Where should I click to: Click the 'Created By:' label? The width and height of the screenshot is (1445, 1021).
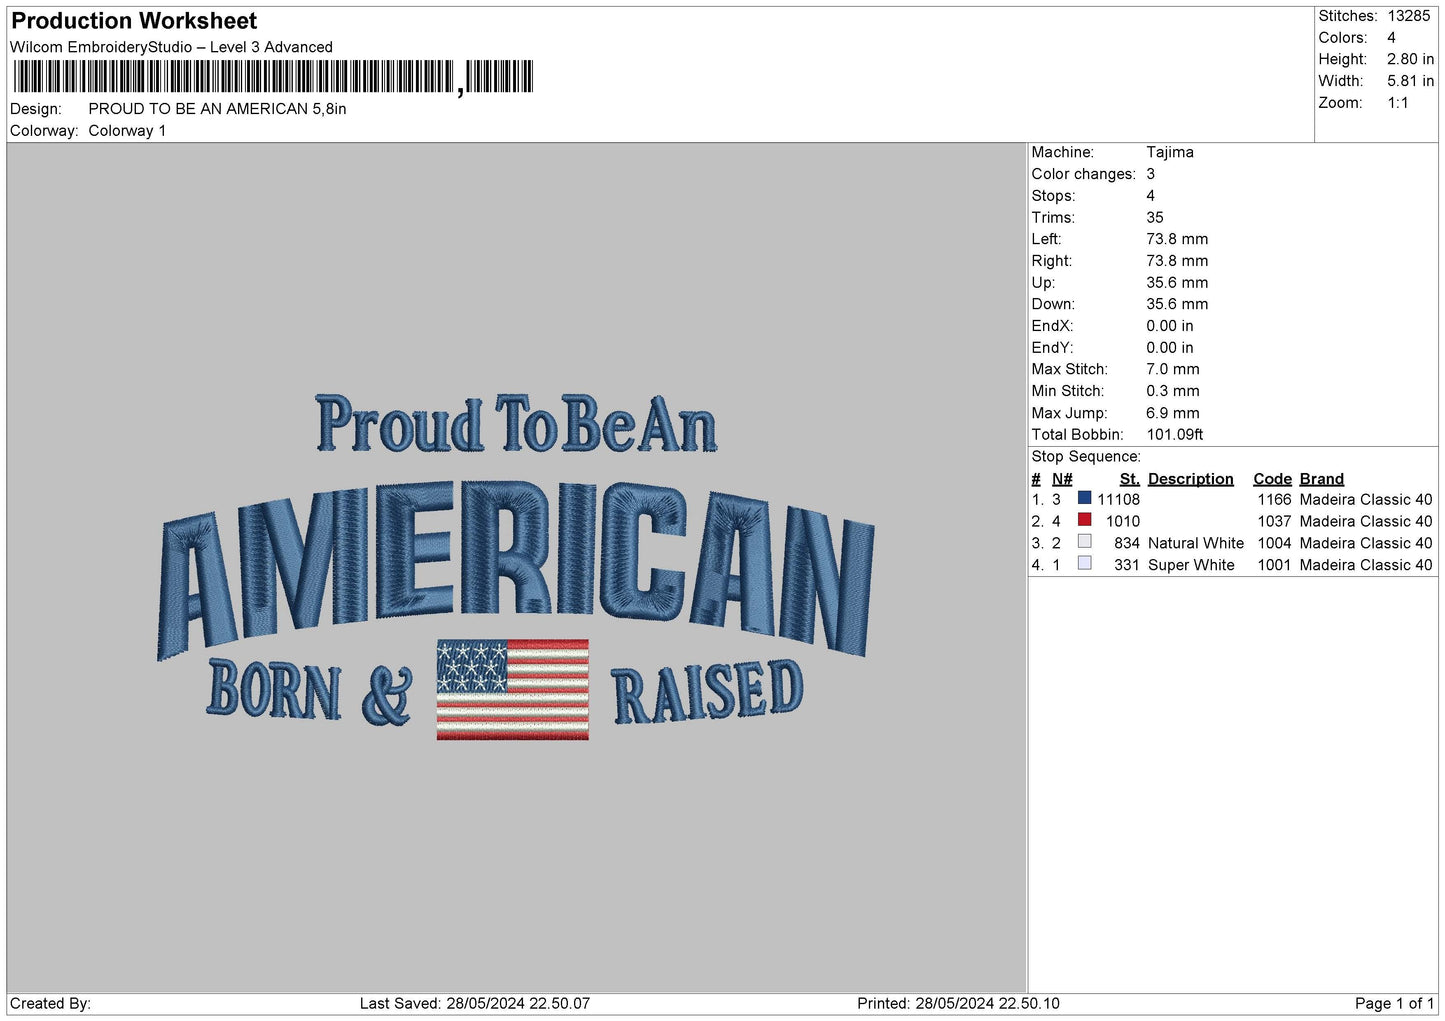(50, 1004)
